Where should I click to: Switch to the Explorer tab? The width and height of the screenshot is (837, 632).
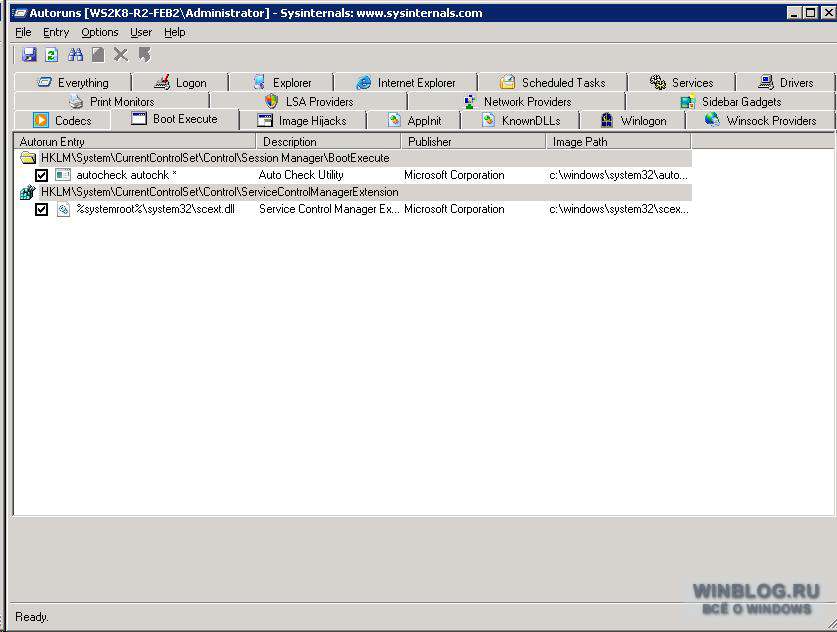tap(281, 82)
